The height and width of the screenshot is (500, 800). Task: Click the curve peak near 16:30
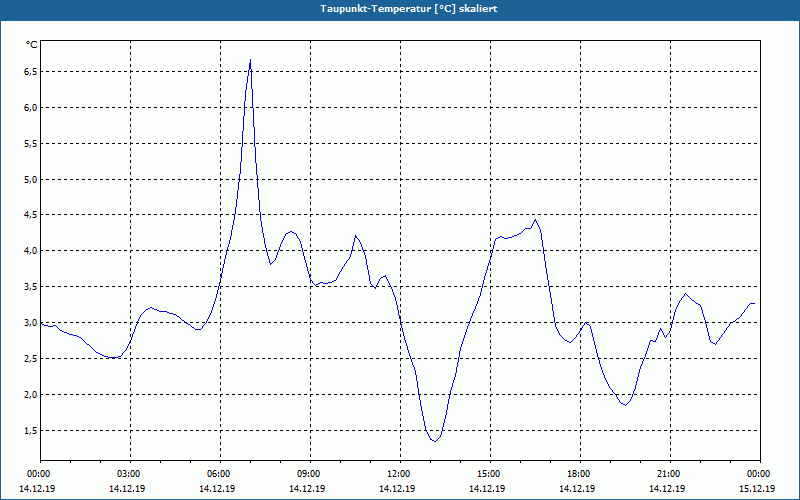[535, 220]
